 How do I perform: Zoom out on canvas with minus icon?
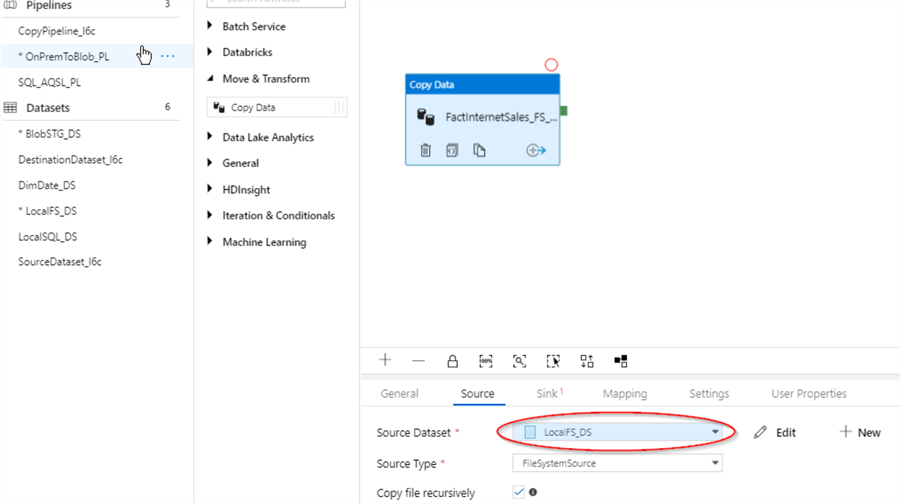point(418,361)
